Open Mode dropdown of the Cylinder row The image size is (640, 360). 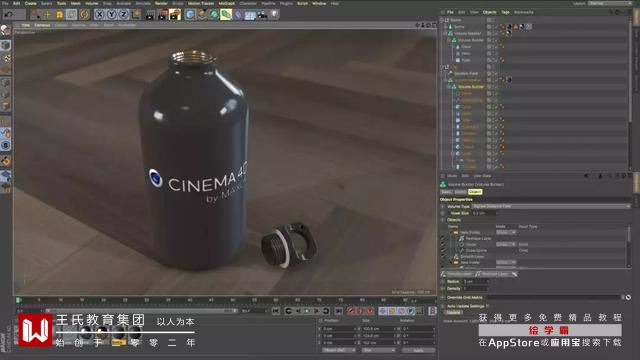(x=506, y=244)
